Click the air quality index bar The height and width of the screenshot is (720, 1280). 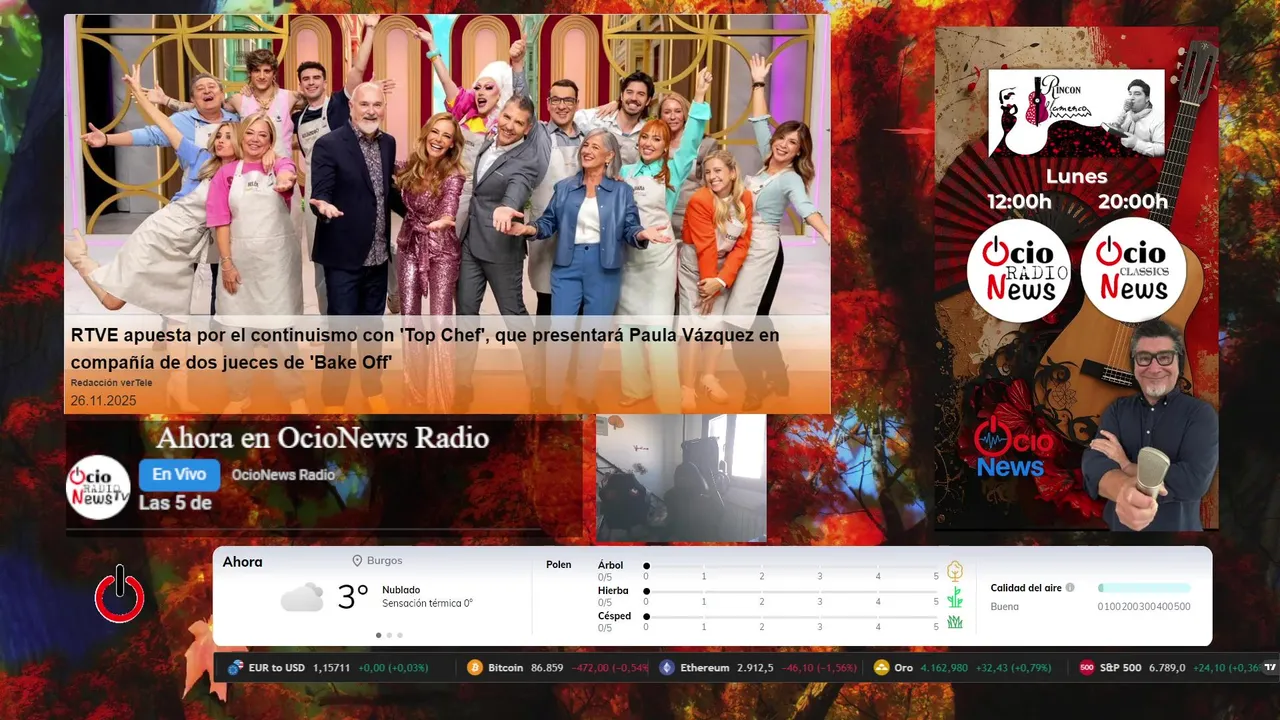[1144, 588]
